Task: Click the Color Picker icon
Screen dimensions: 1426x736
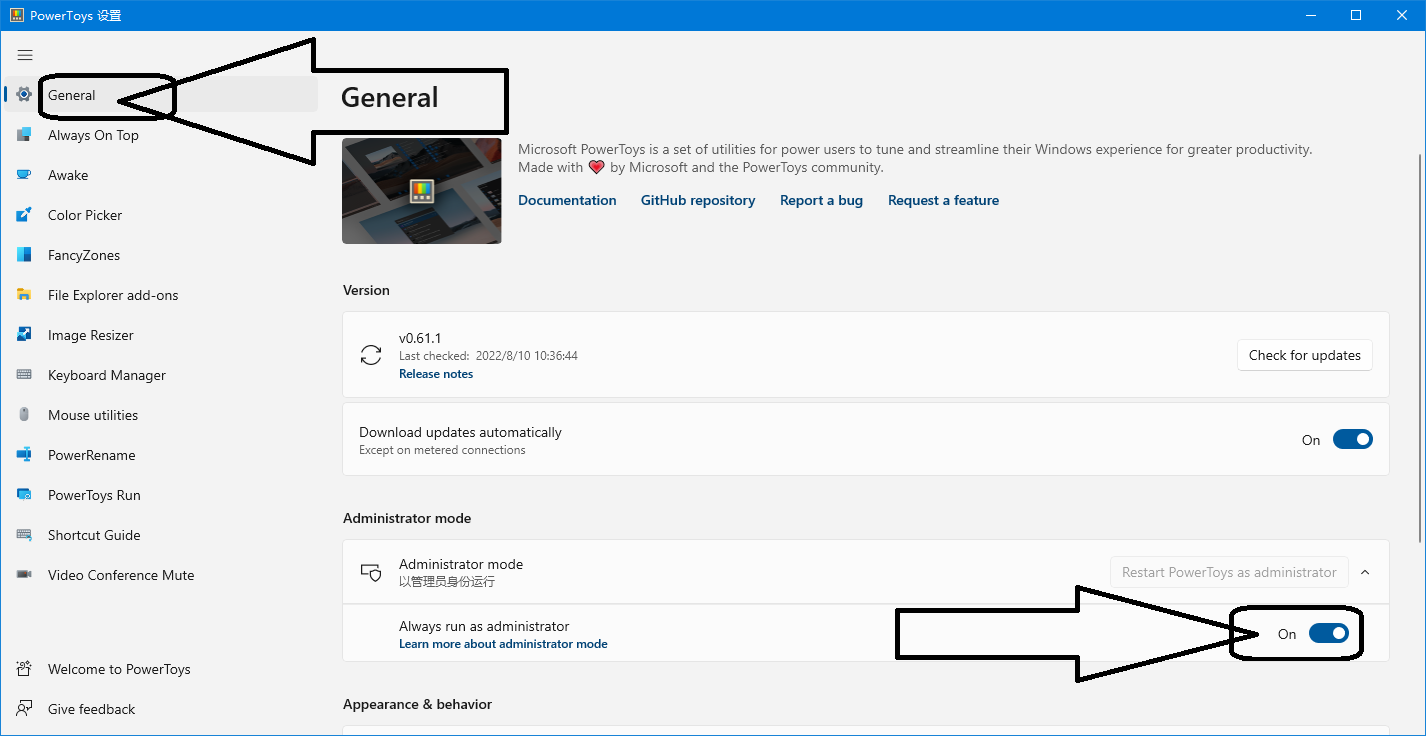Action: pyautogui.click(x=24, y=215)
